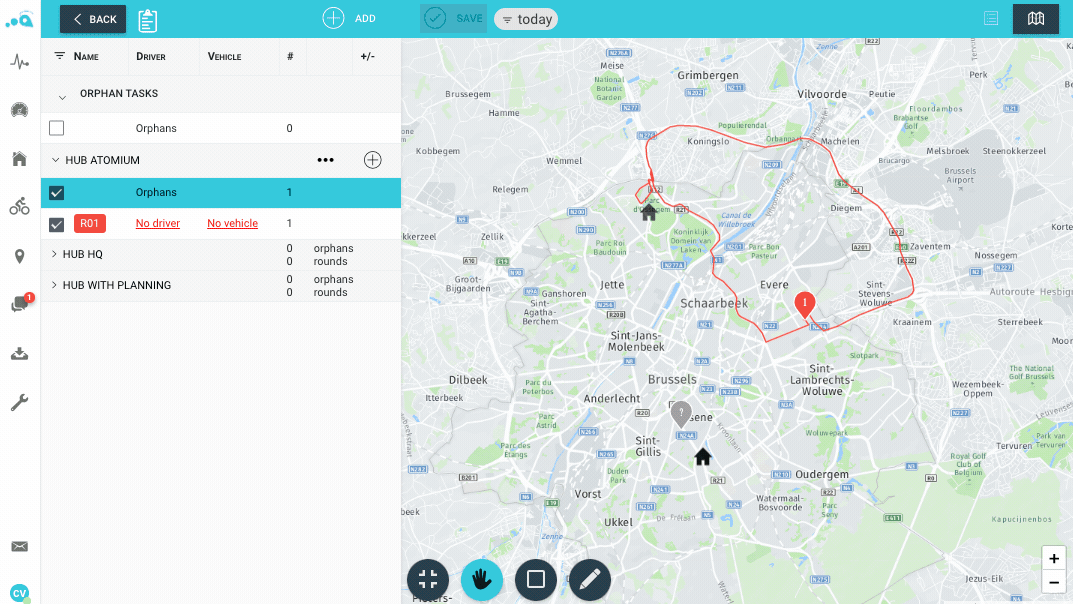1073x604 pixels.
Task: Open the three-dot menu for Hub Atomium
Action: point(326,160)
